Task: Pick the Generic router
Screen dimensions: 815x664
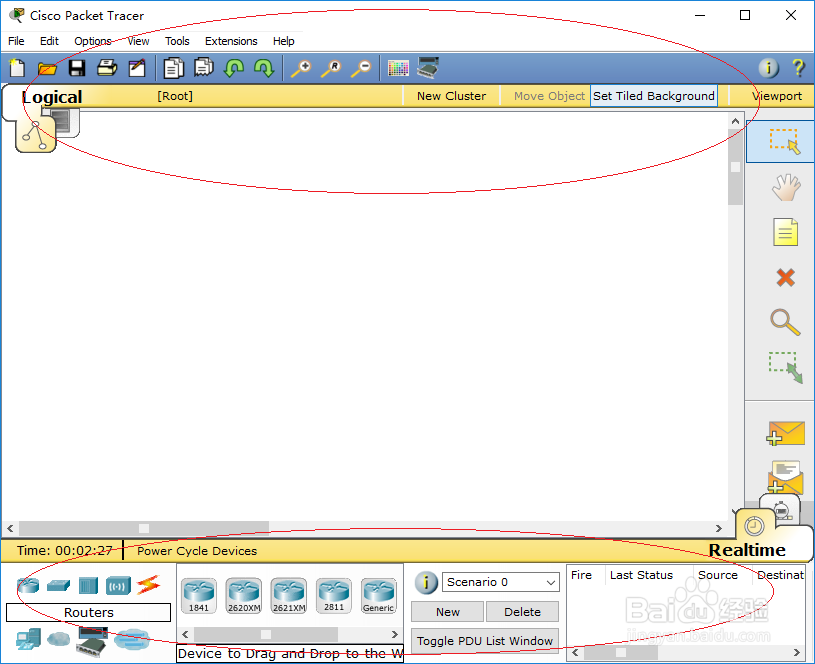Action: 379,596
